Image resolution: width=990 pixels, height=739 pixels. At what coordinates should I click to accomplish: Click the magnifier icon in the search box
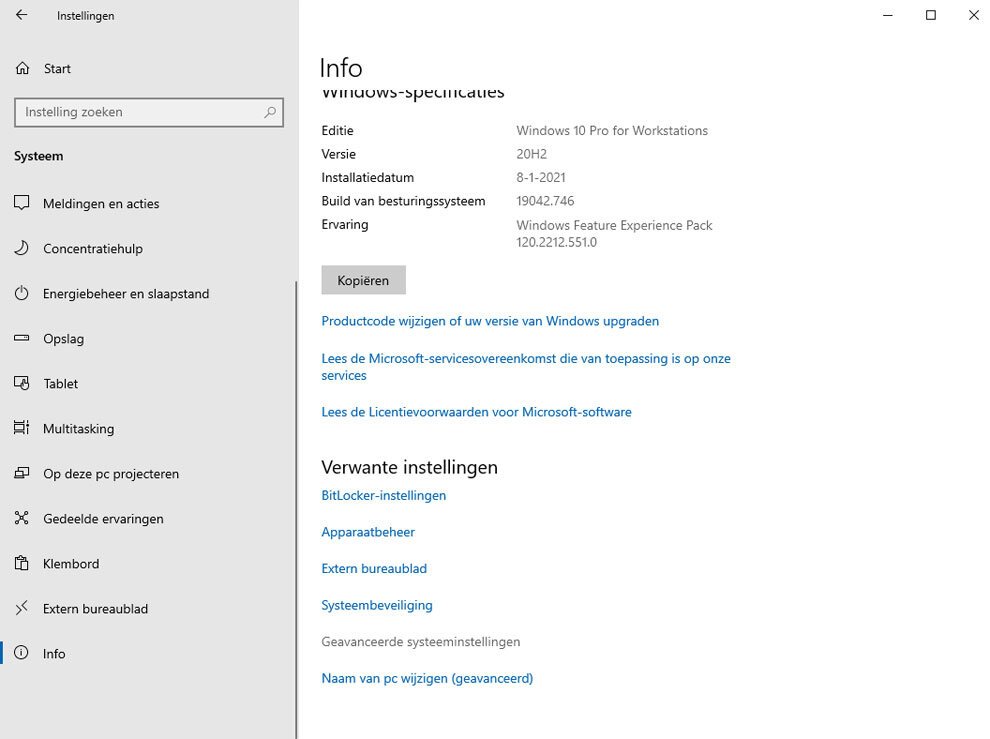tap(270, 112)
